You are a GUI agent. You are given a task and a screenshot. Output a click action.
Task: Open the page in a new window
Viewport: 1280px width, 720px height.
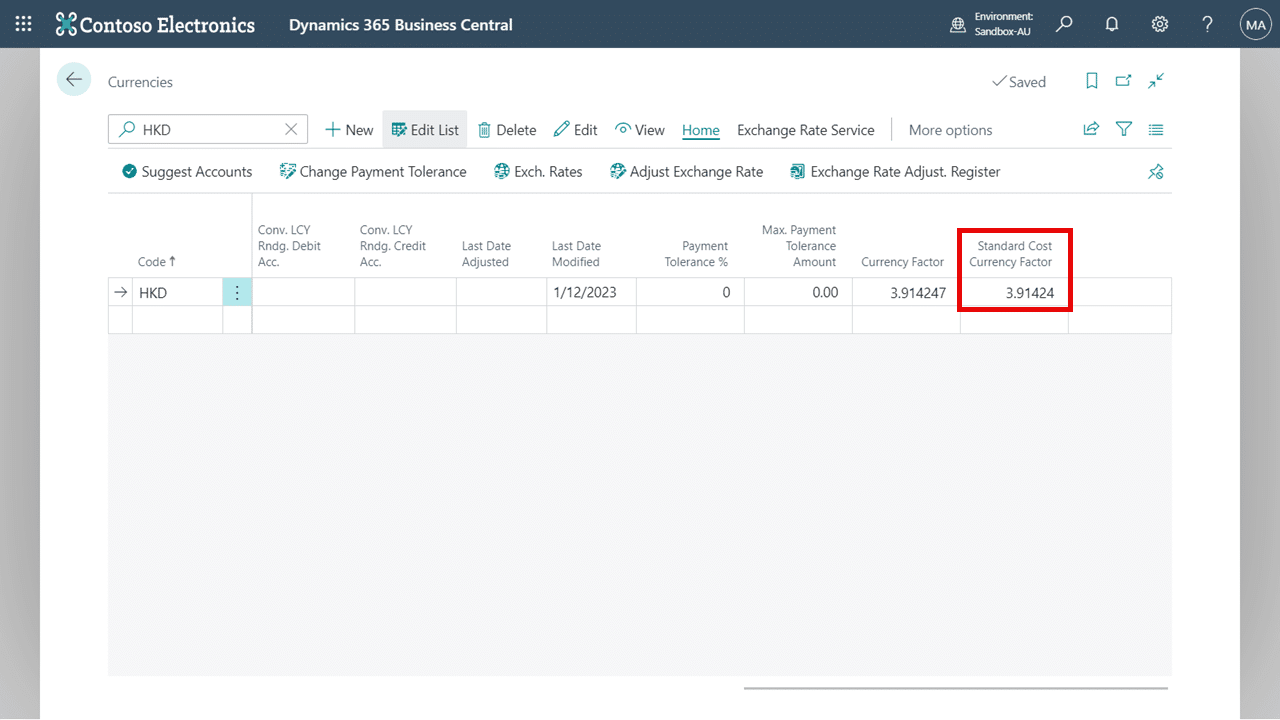(x=1124, y=81)
